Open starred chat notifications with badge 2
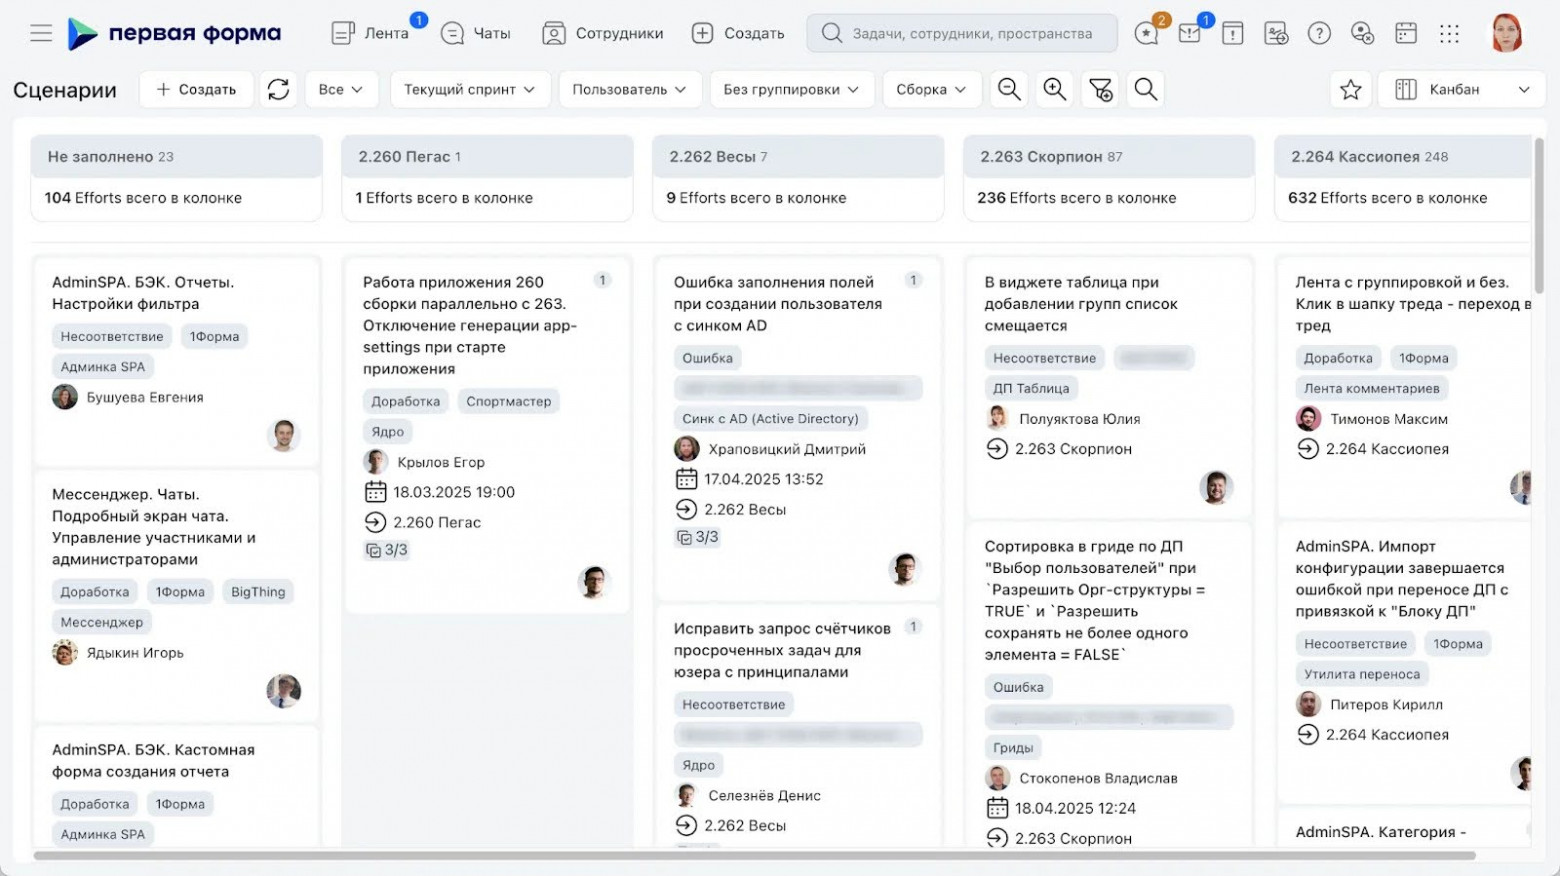The width and height of the screenshot is (1560, 876). click(1146, 33)
